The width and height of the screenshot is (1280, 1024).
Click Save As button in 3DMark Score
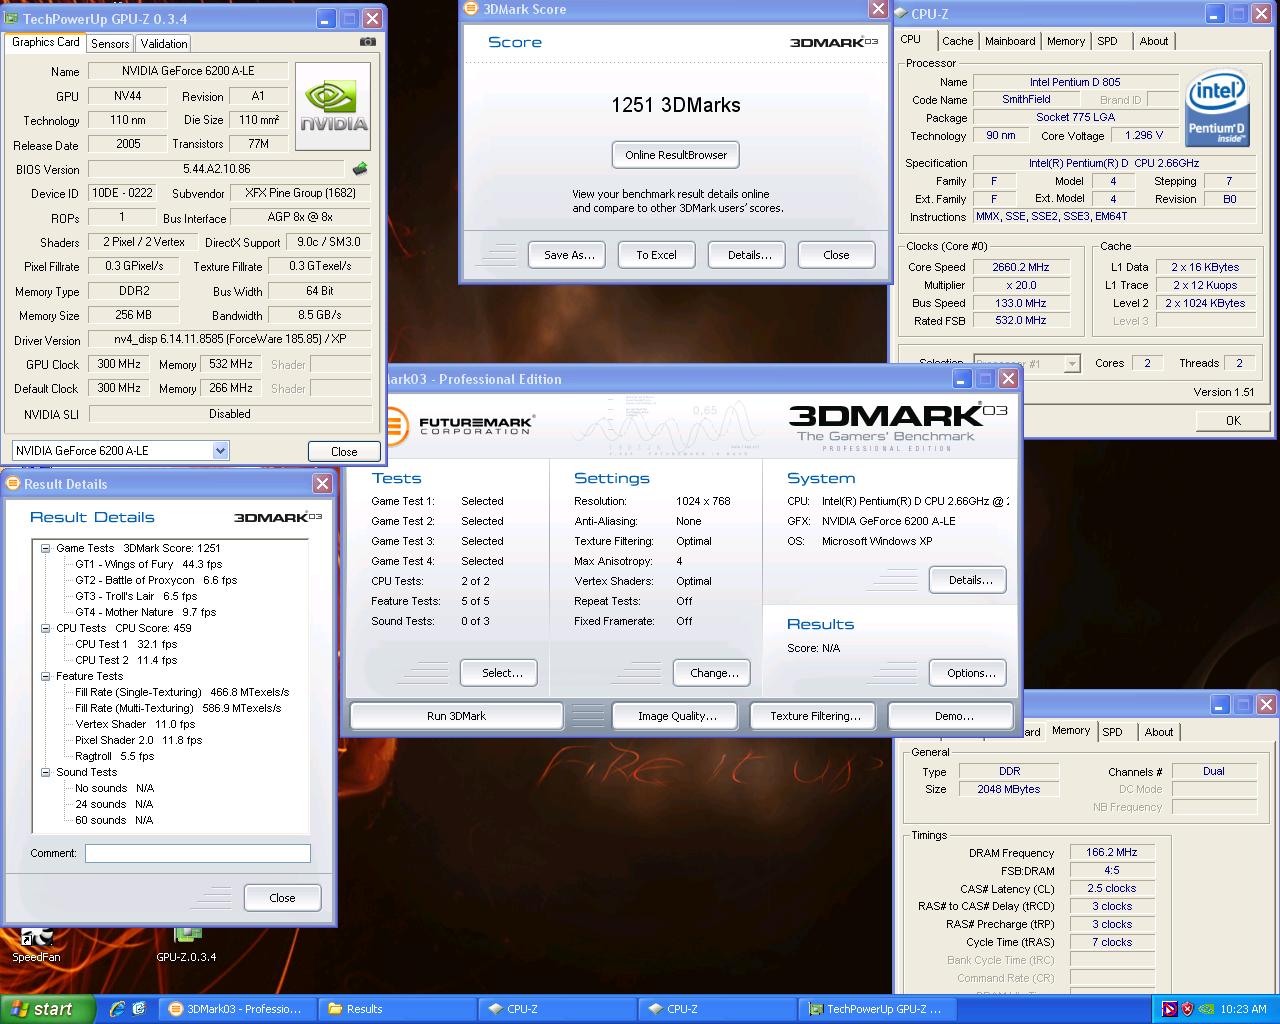569,255
